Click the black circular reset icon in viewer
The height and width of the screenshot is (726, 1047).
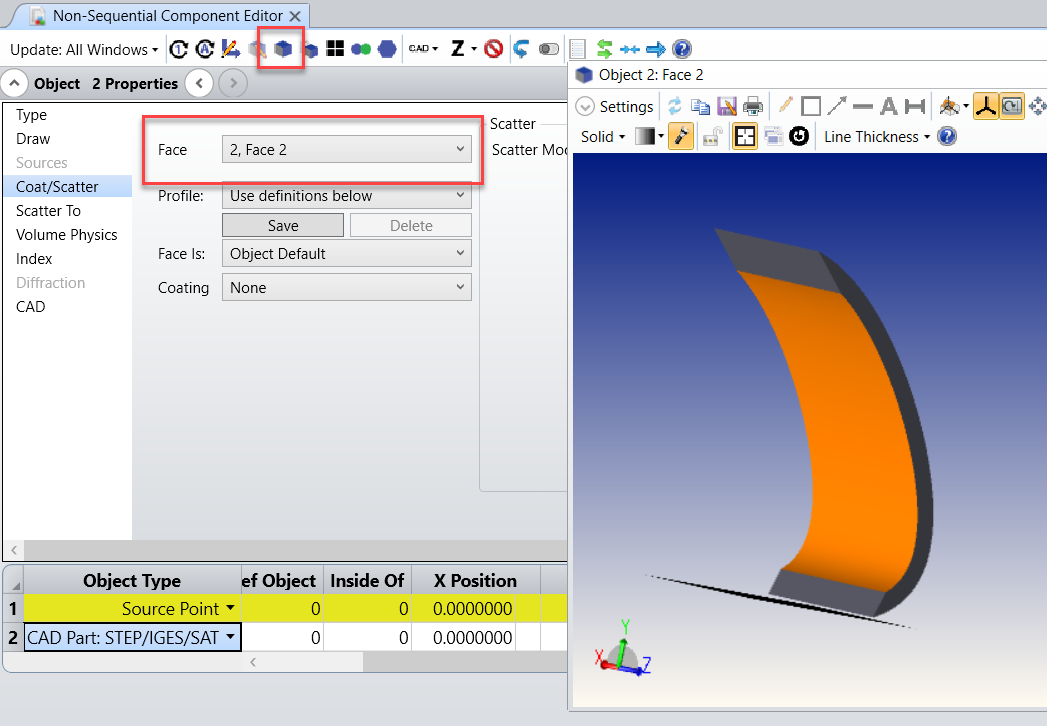pos(799,136)
